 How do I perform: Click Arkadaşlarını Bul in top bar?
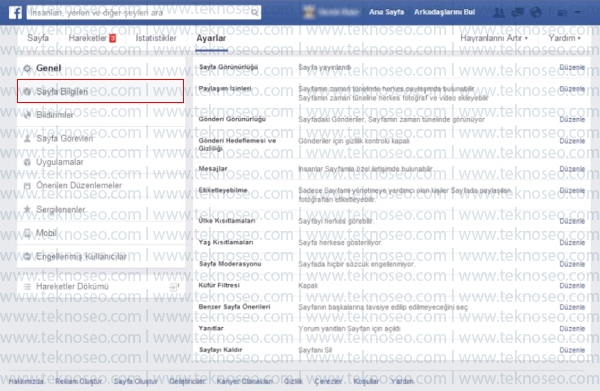[x=444, y=12]
